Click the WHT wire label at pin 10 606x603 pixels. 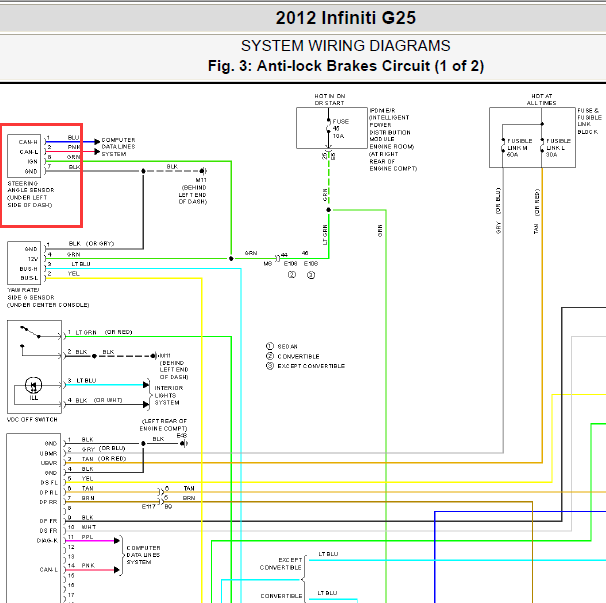(x=89, y=527)
